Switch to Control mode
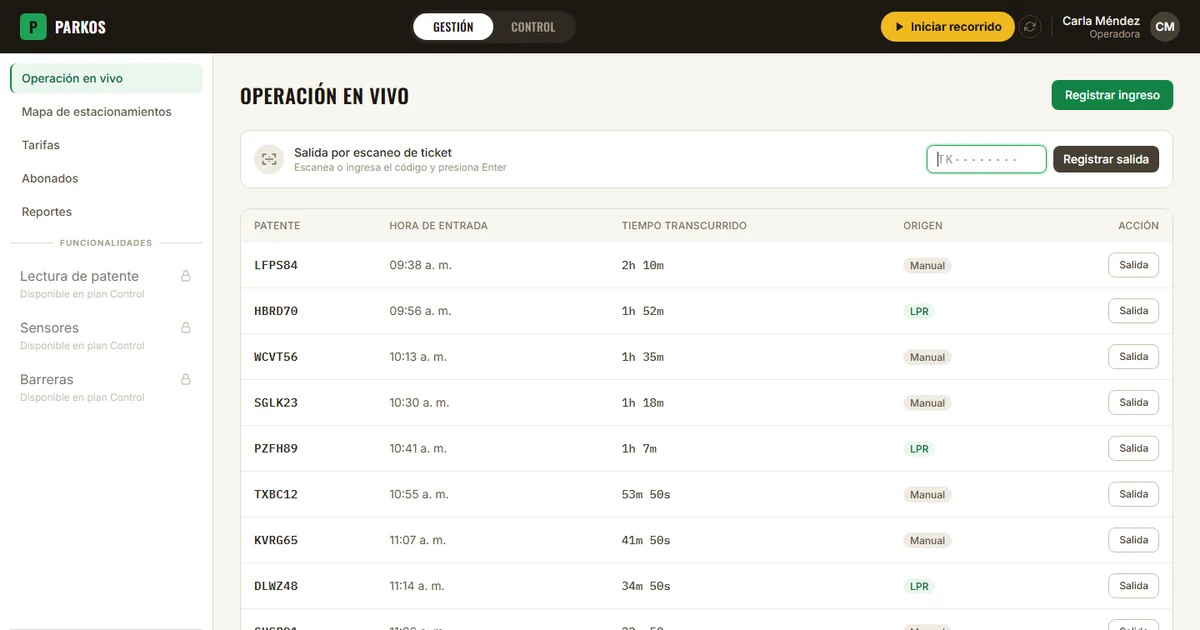Screen dimensions: 1200x630 [533, 27]
